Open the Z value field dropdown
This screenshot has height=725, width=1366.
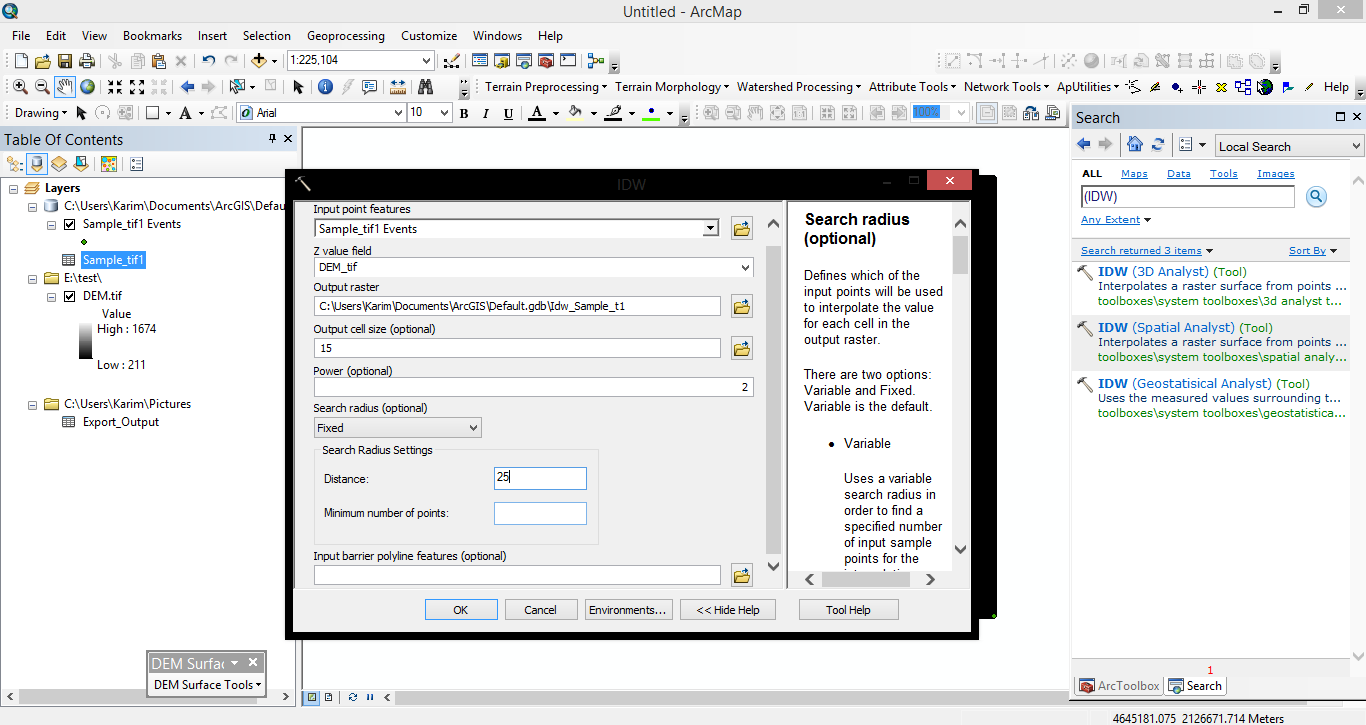[745, 268]
